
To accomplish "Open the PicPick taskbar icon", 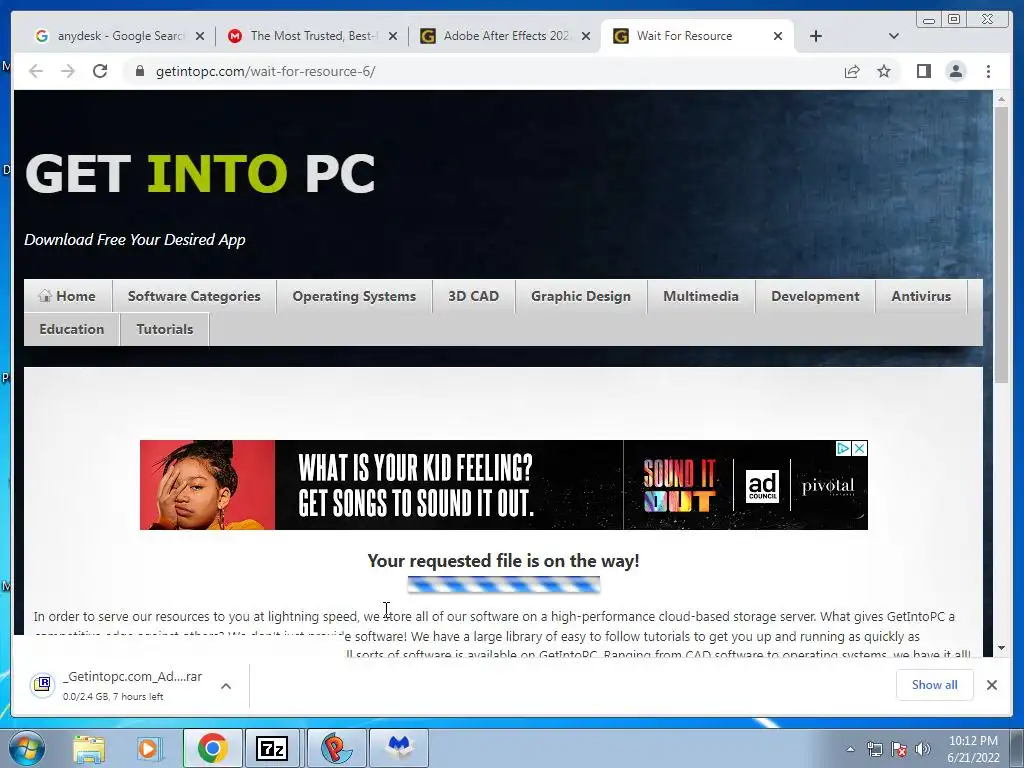I will 336,748.
